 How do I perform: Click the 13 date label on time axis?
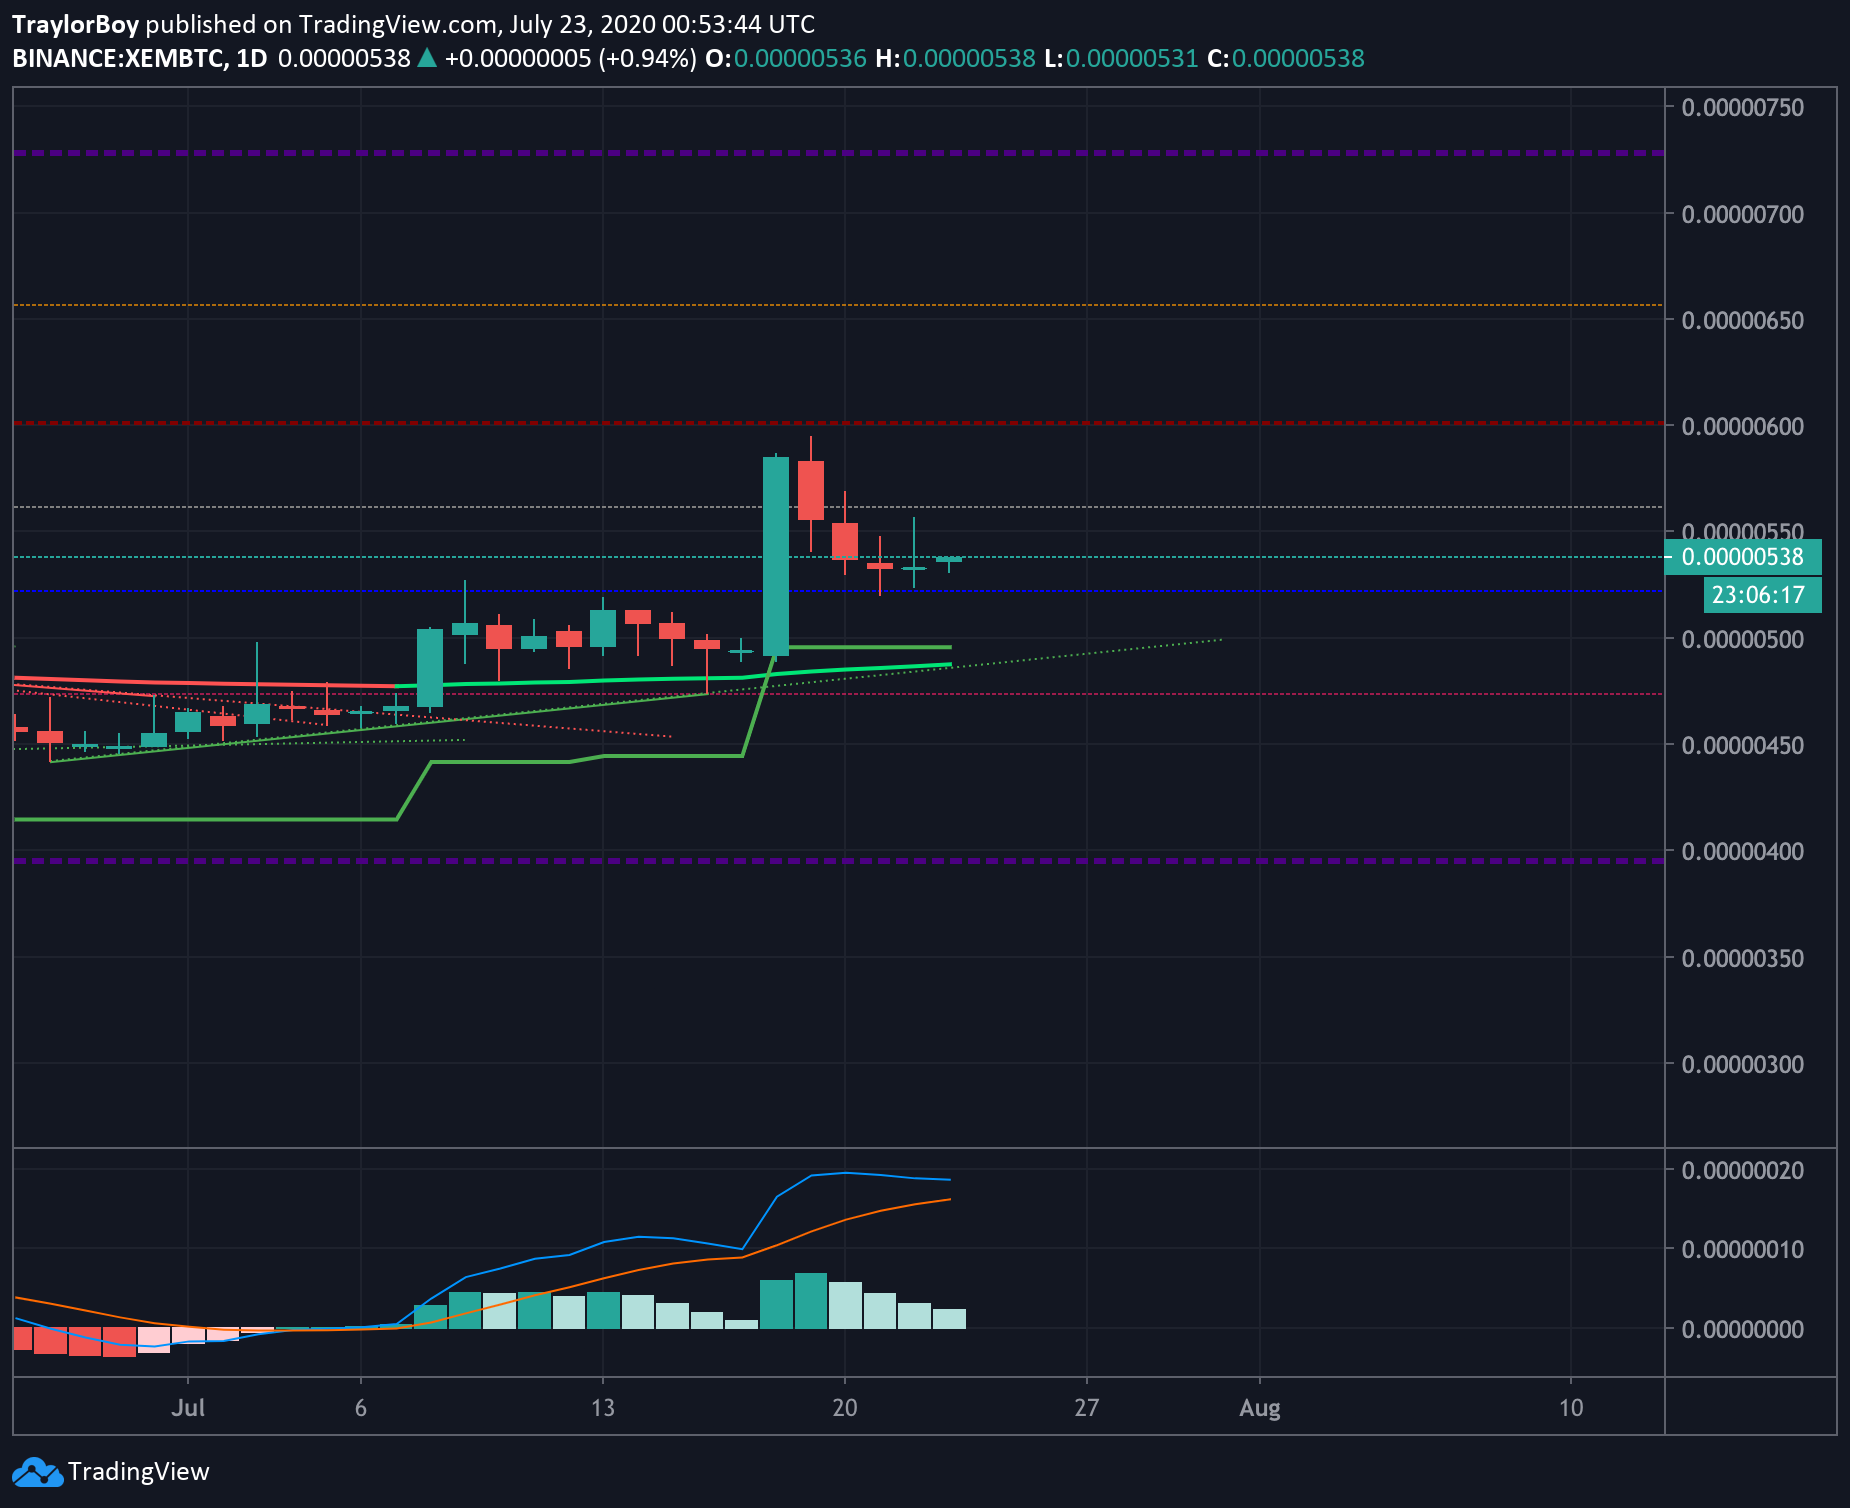point(603,1408)
